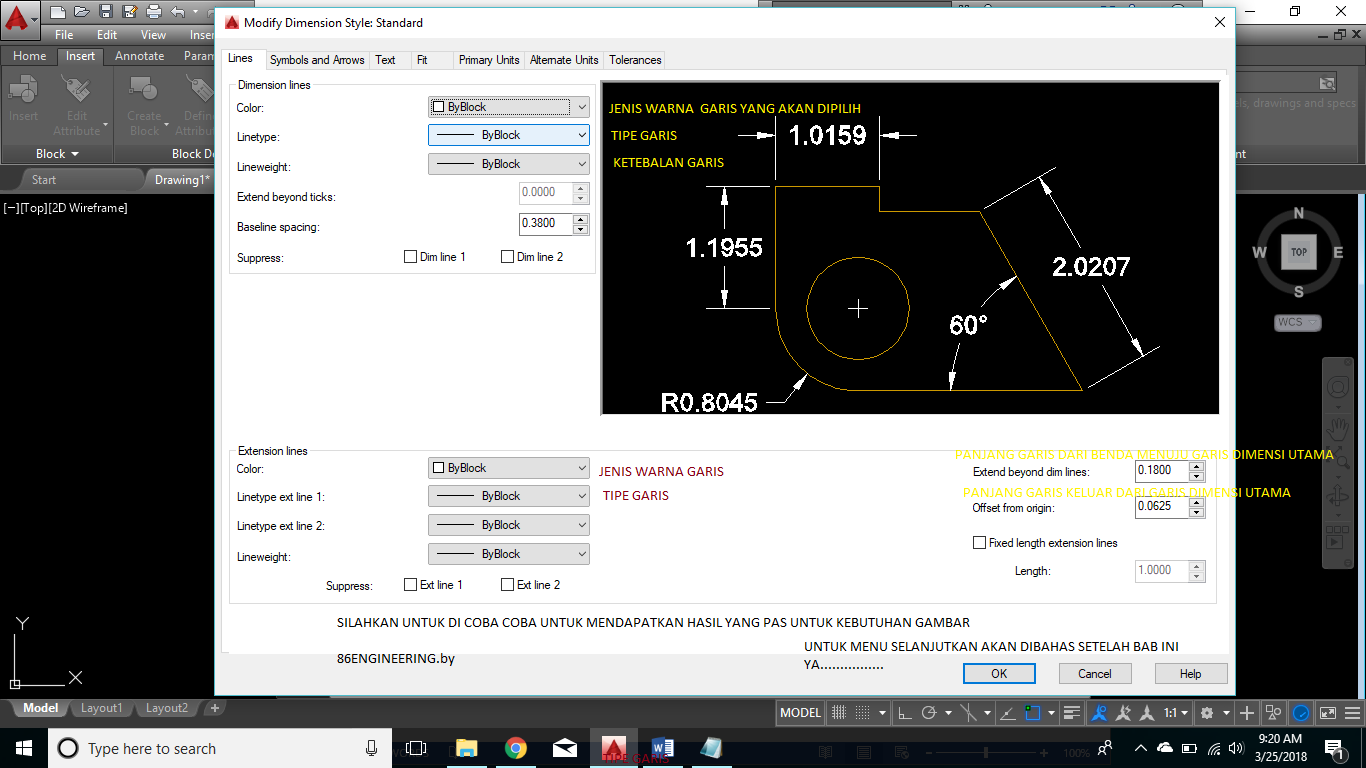Check the Suppress Ext line 2 checkbox

[507, 585]
